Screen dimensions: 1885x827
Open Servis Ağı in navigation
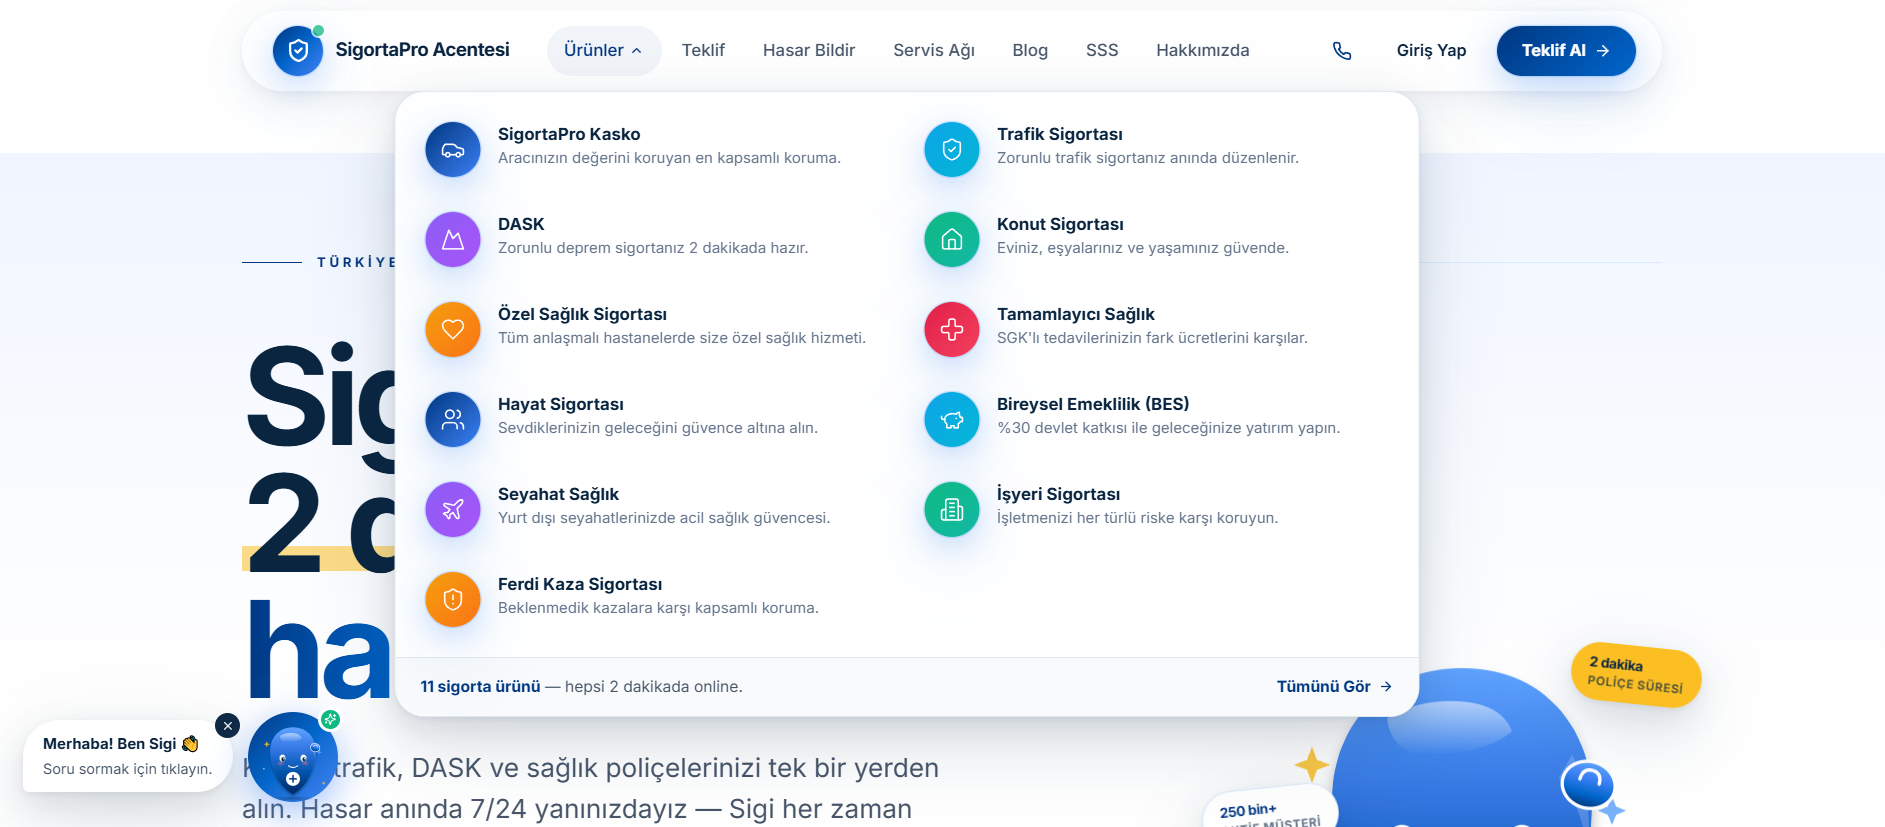pyautogui.click(x=934, y=51)
